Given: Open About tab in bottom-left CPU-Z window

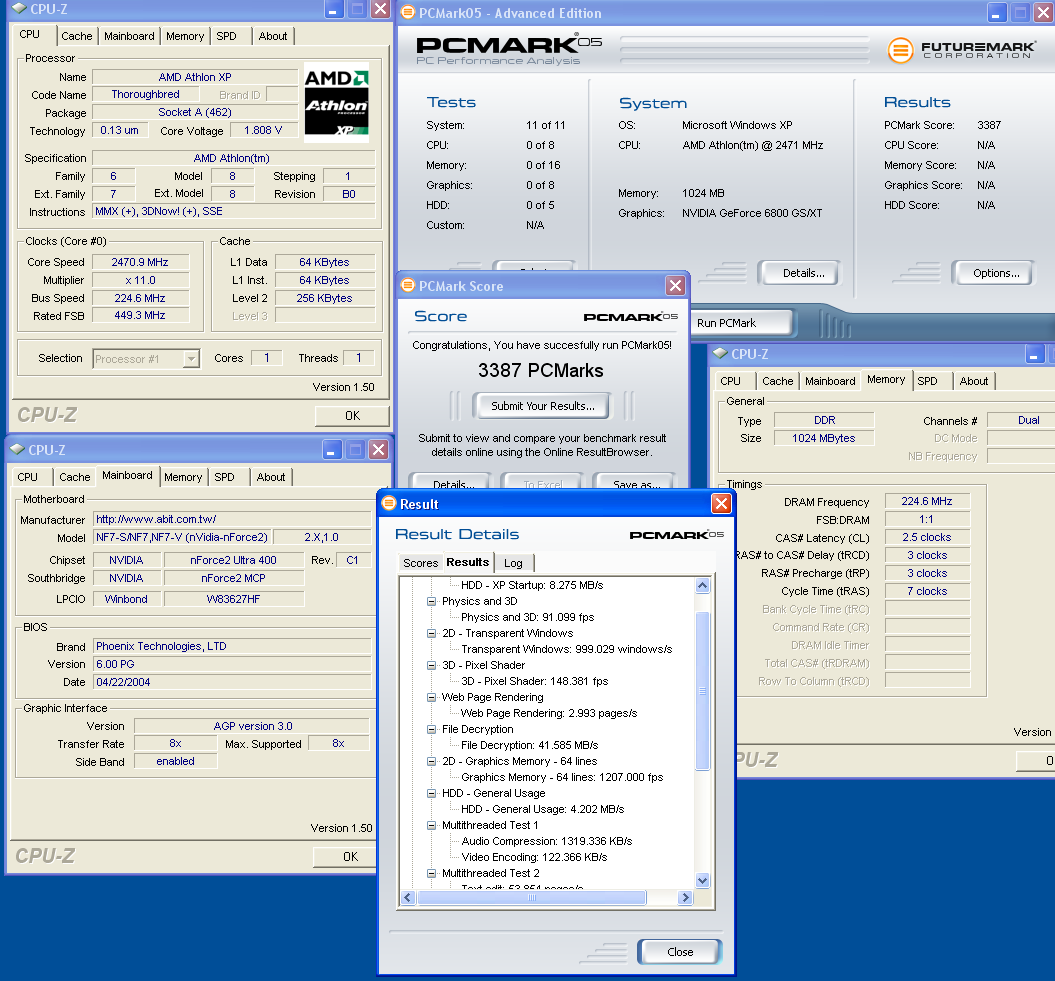Looking at the screenshot, I should tap(270, 477).
